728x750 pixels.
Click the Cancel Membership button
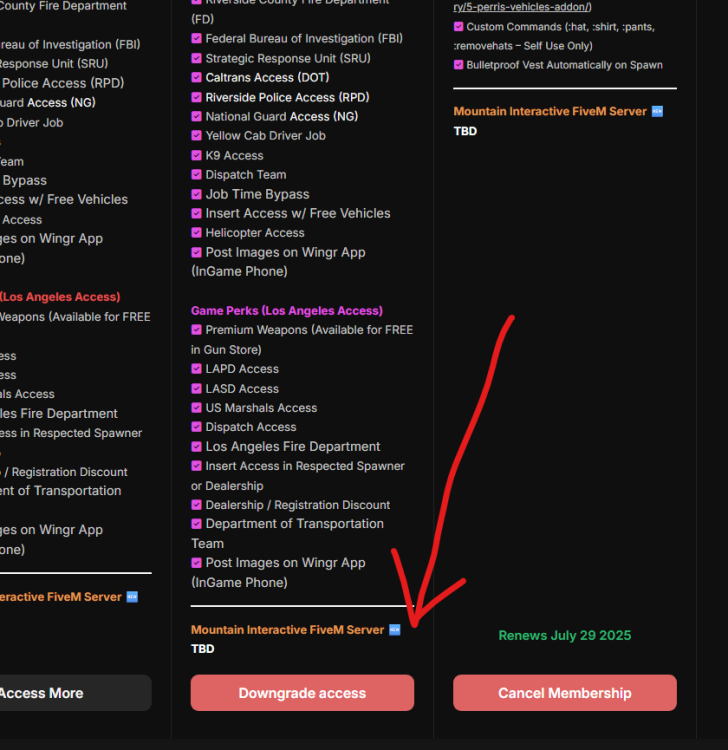(x=565, y=693)
